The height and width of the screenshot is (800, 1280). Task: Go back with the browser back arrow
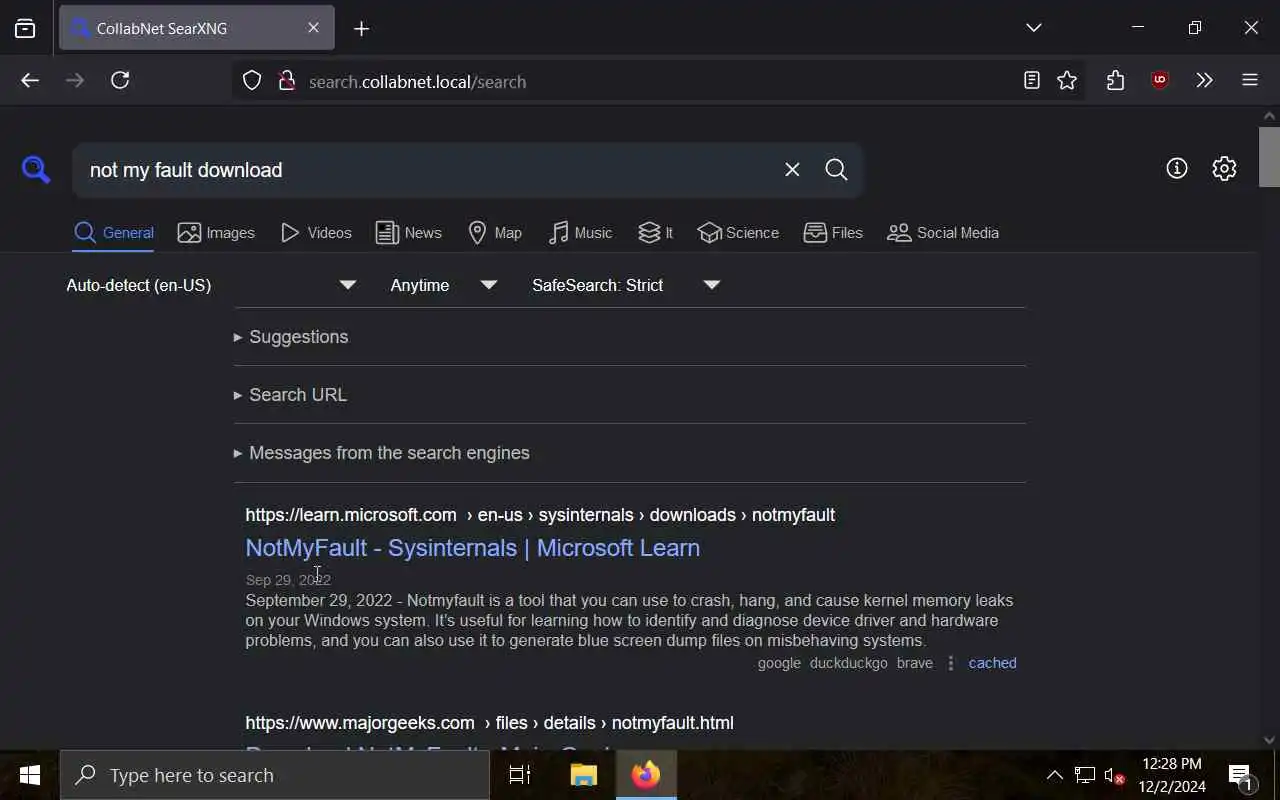30,81
